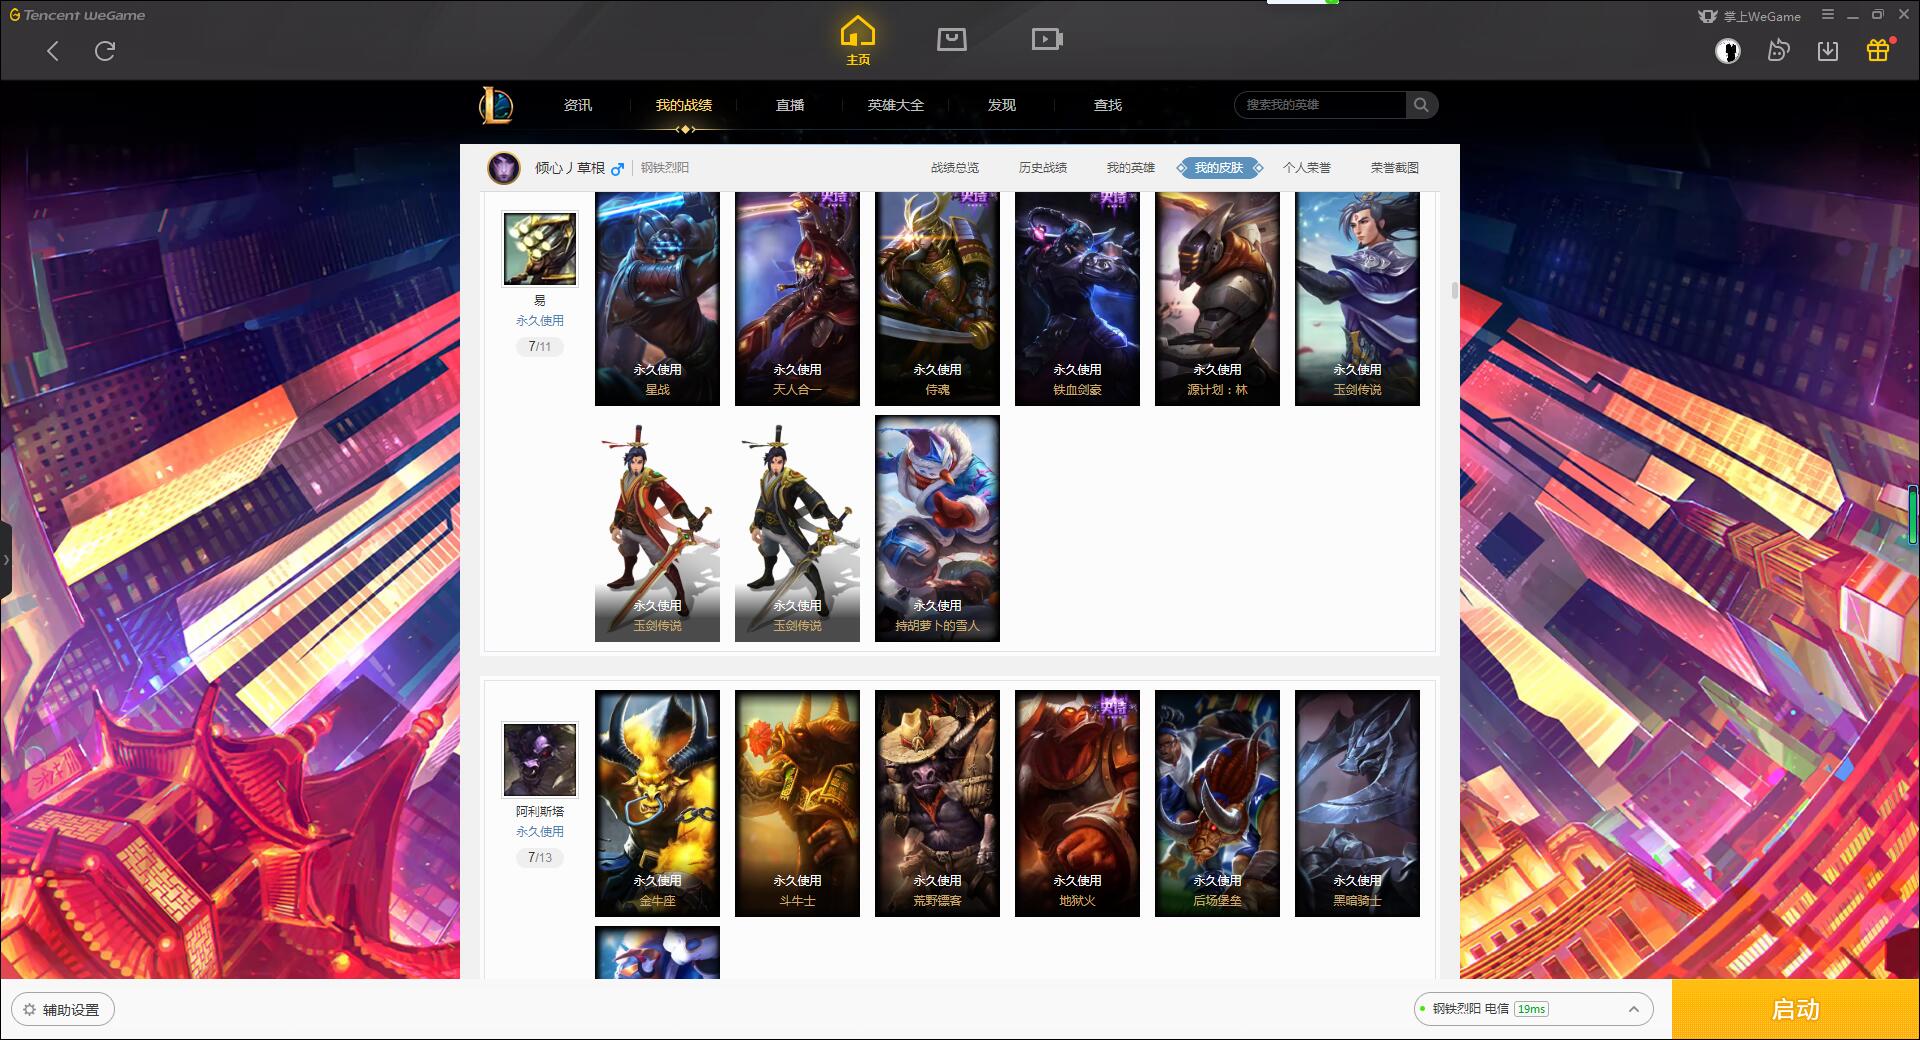Open the download manager icon
The width and height of the screenshot is (1920, 1040).
(1828, 50)
